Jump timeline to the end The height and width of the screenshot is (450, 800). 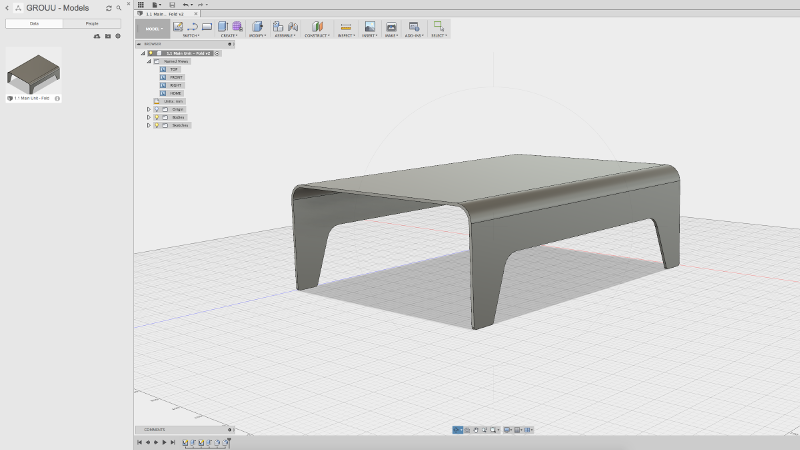click(x=173, y=442)
